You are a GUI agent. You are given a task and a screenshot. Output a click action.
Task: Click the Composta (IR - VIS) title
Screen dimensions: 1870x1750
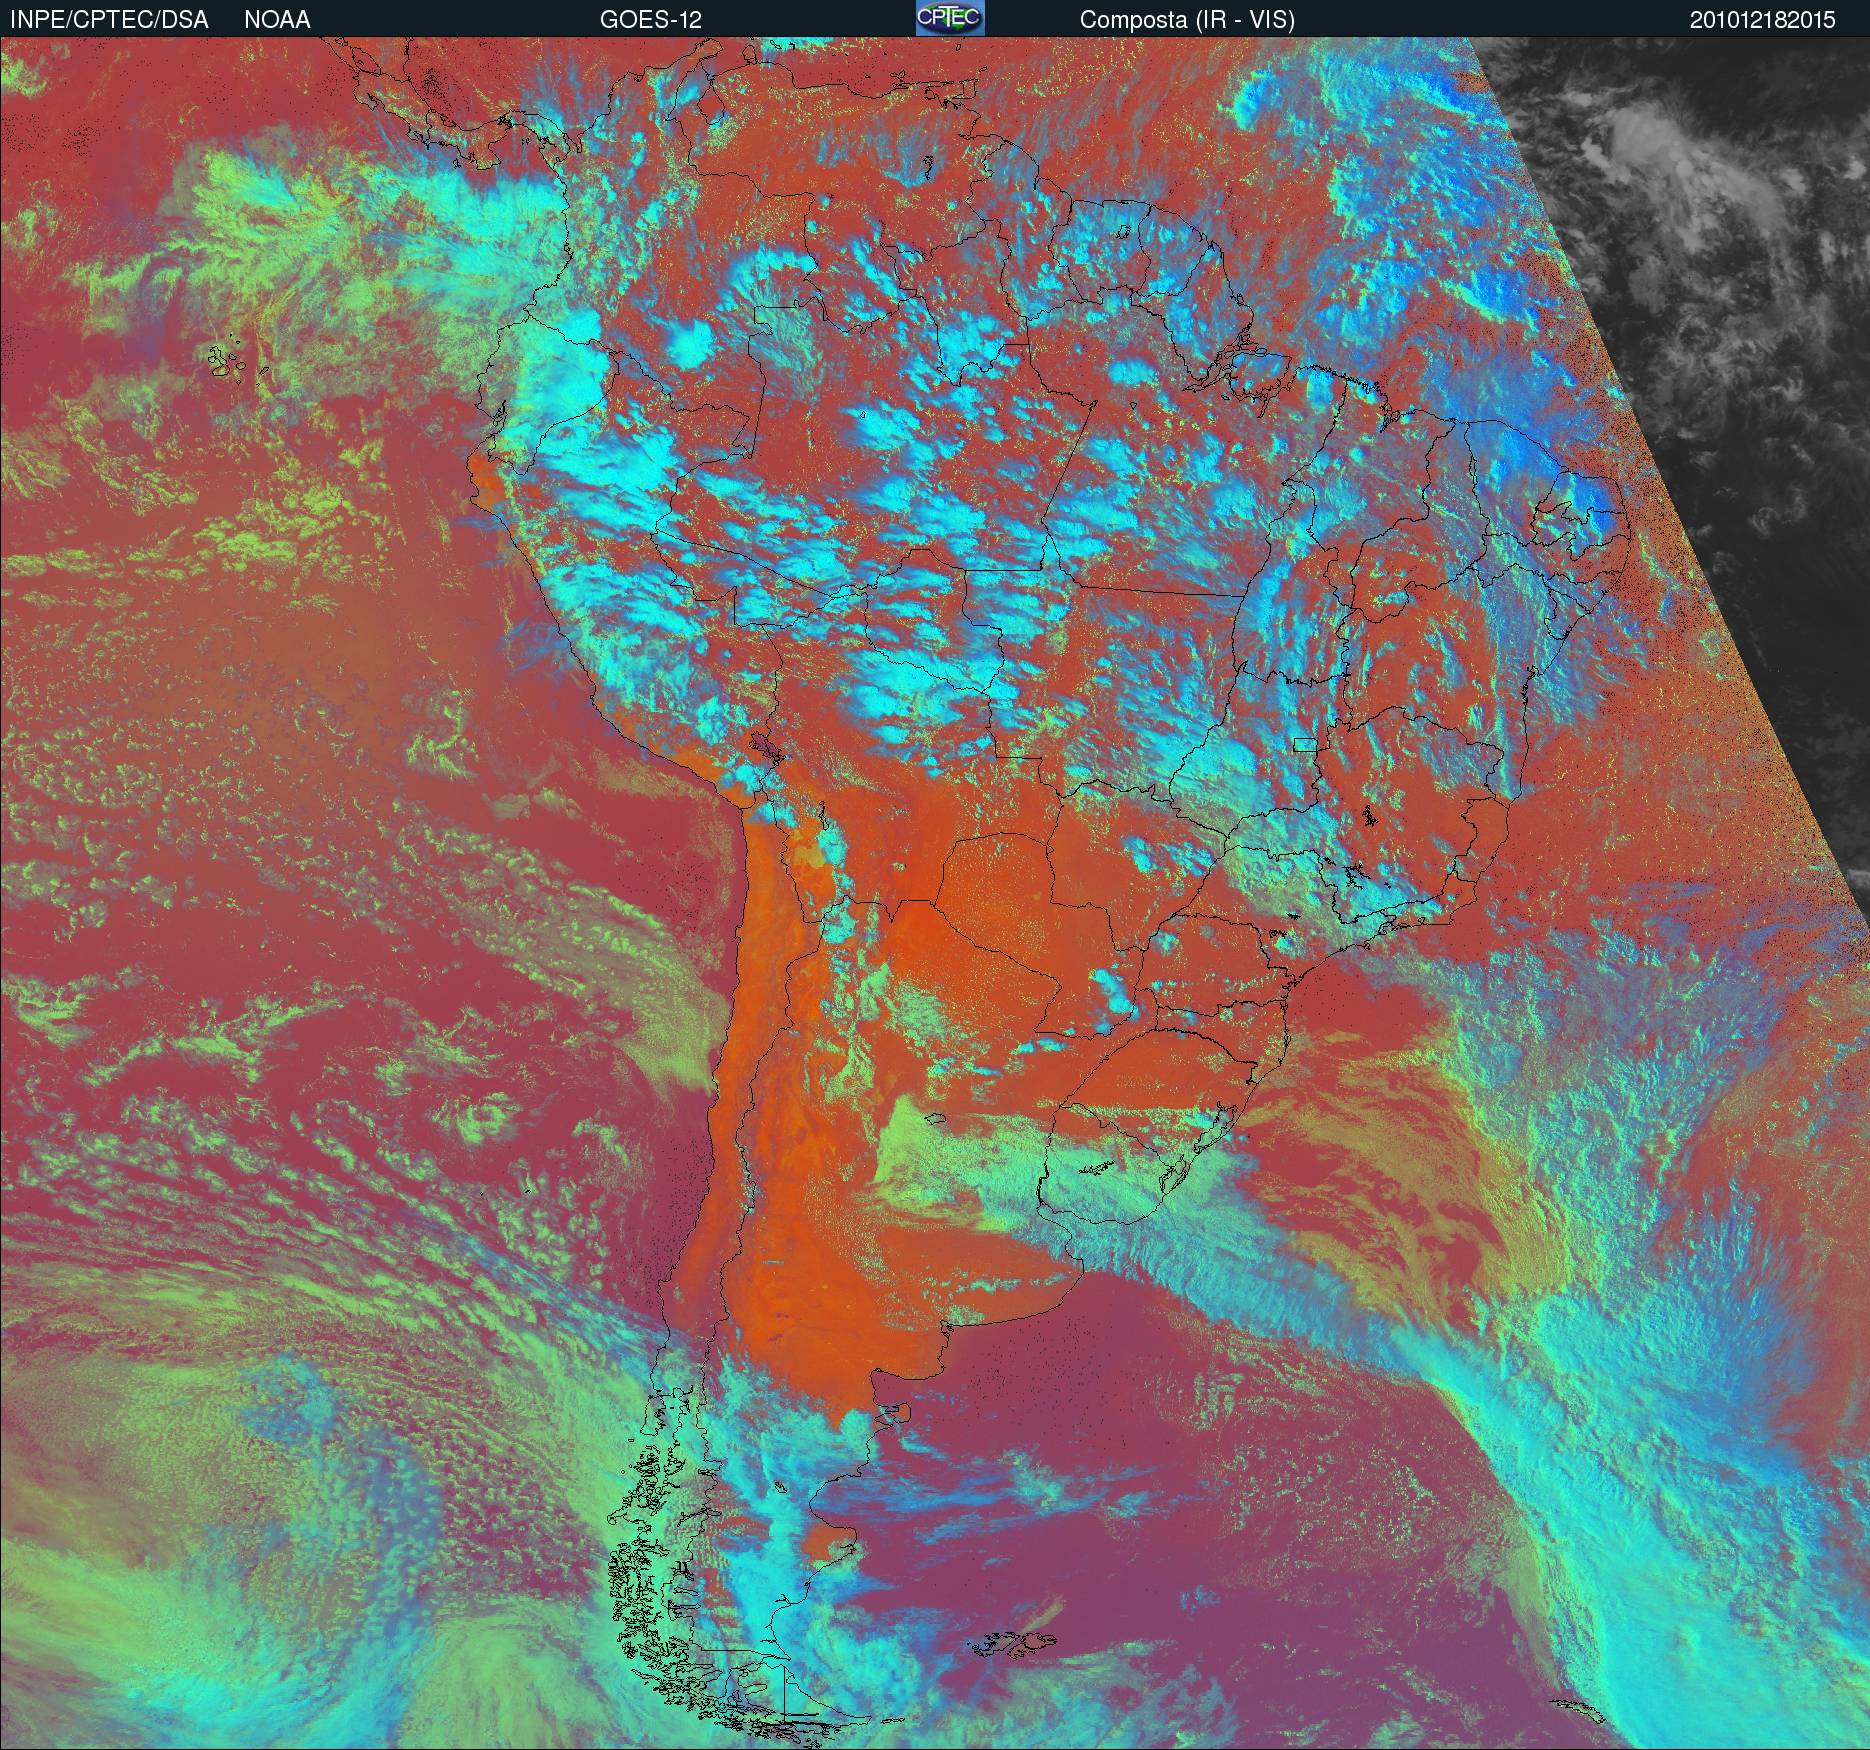click(x=1187, y=20)
